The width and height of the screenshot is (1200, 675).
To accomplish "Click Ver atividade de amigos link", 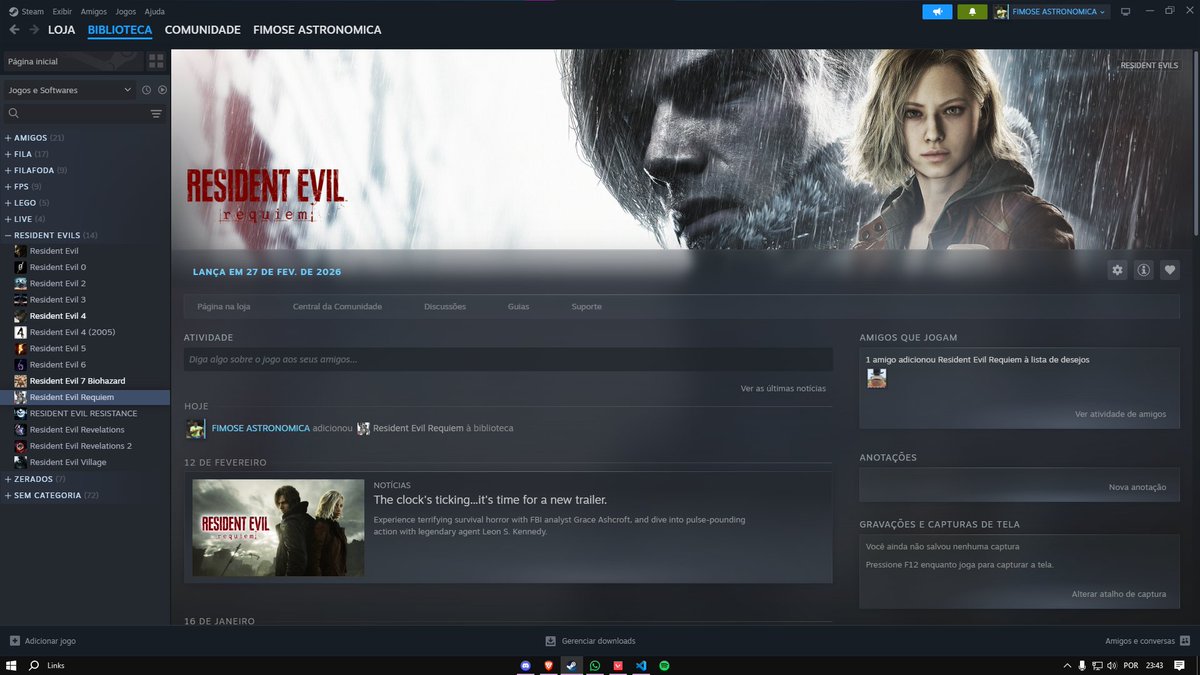I will 1121,414.
